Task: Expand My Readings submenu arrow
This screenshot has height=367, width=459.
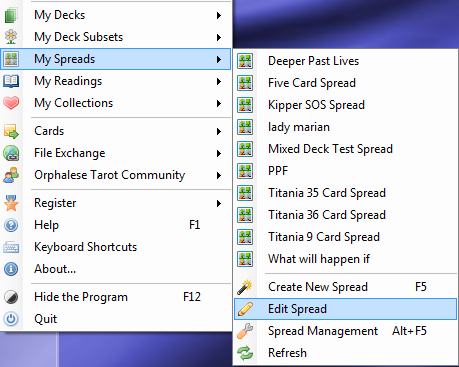Action: click(219, 81)
